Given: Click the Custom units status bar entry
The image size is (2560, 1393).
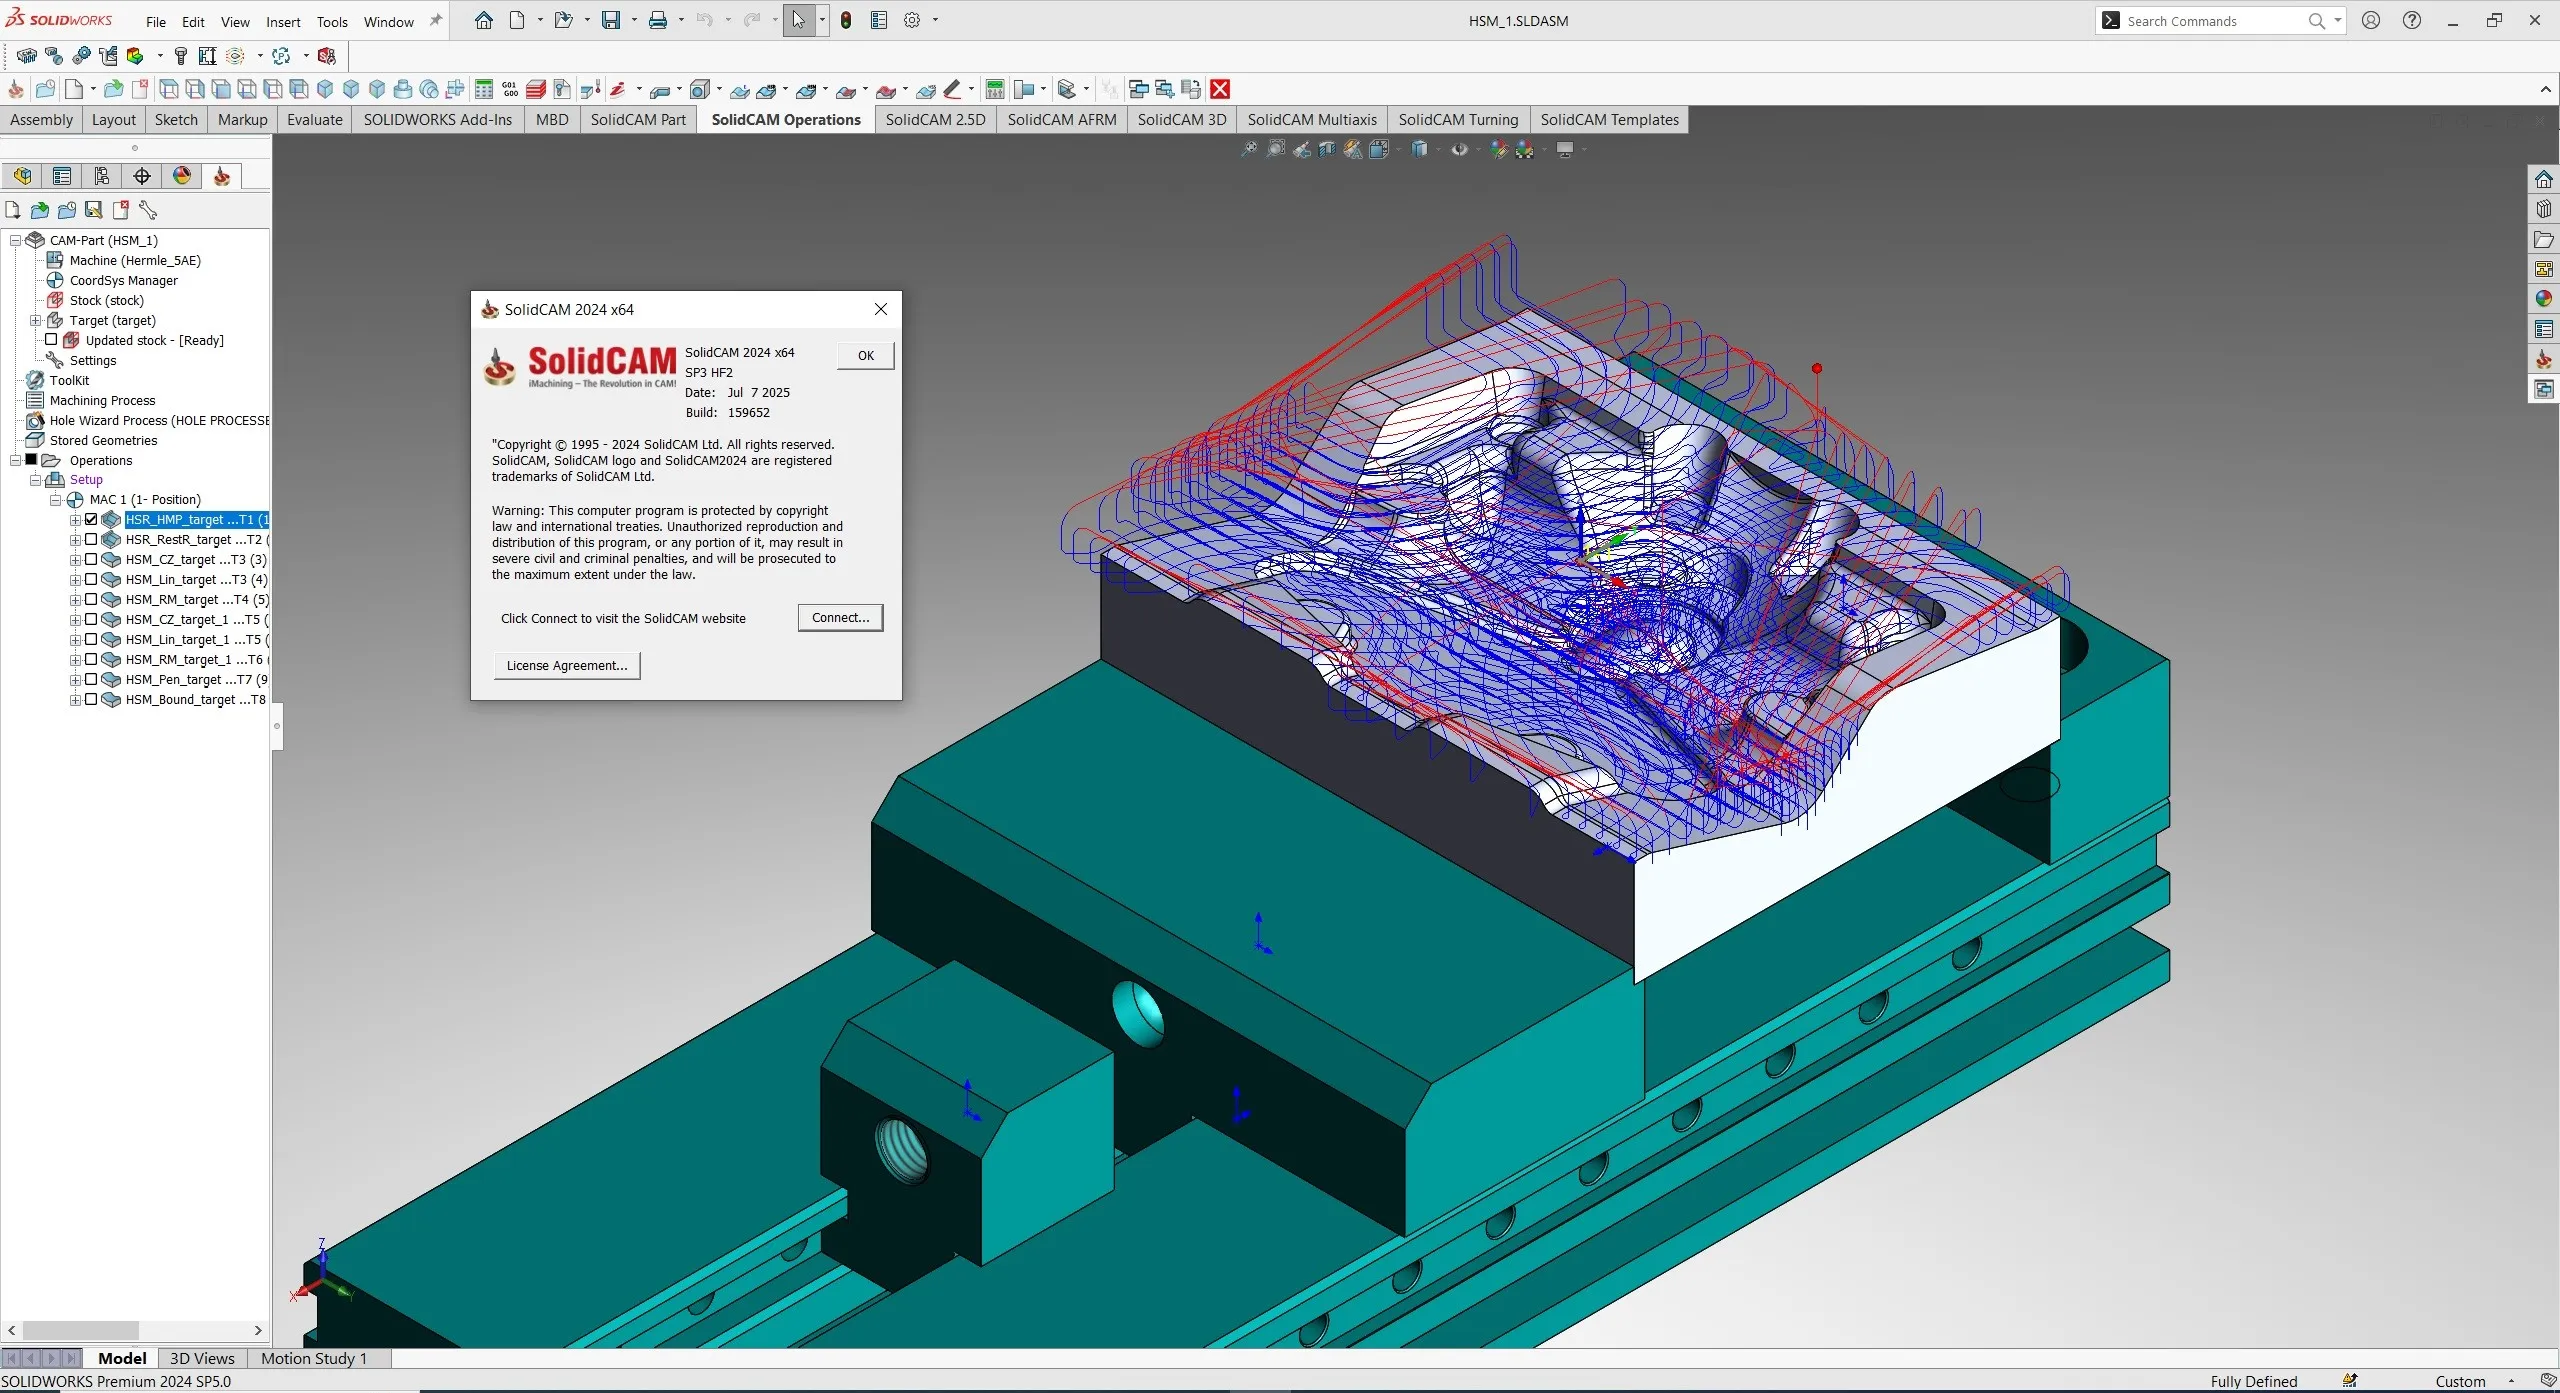Looking at the screenshot, I should tap(2460, 1381).
